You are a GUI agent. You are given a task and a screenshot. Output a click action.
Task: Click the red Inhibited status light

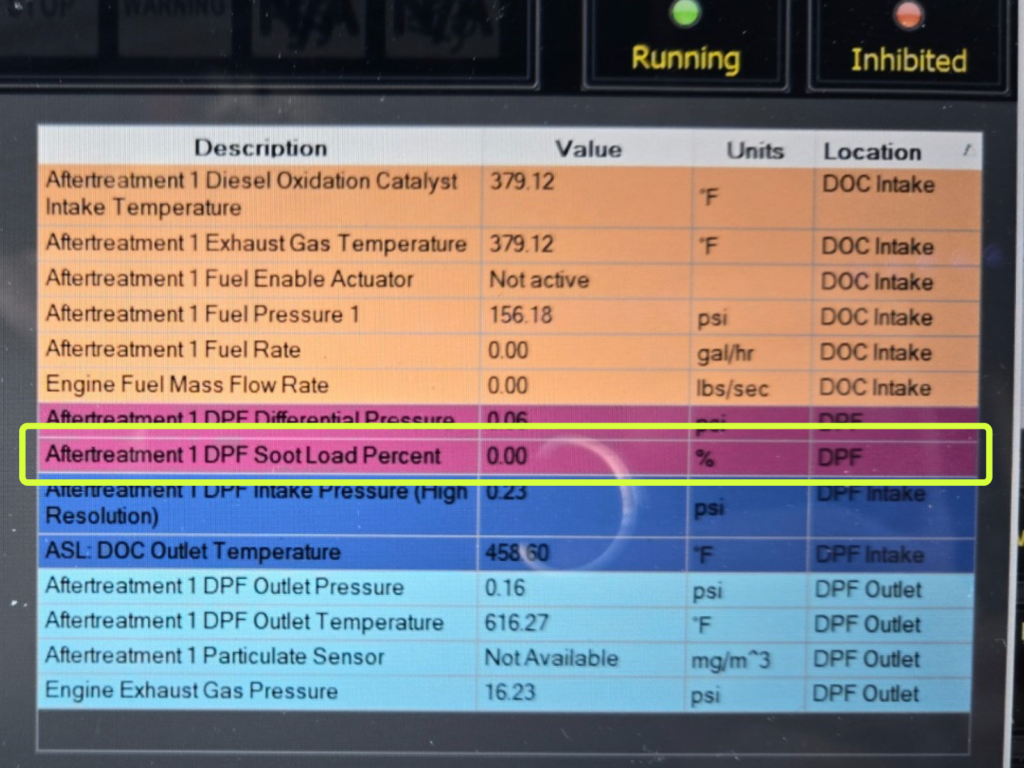point(908,15)
